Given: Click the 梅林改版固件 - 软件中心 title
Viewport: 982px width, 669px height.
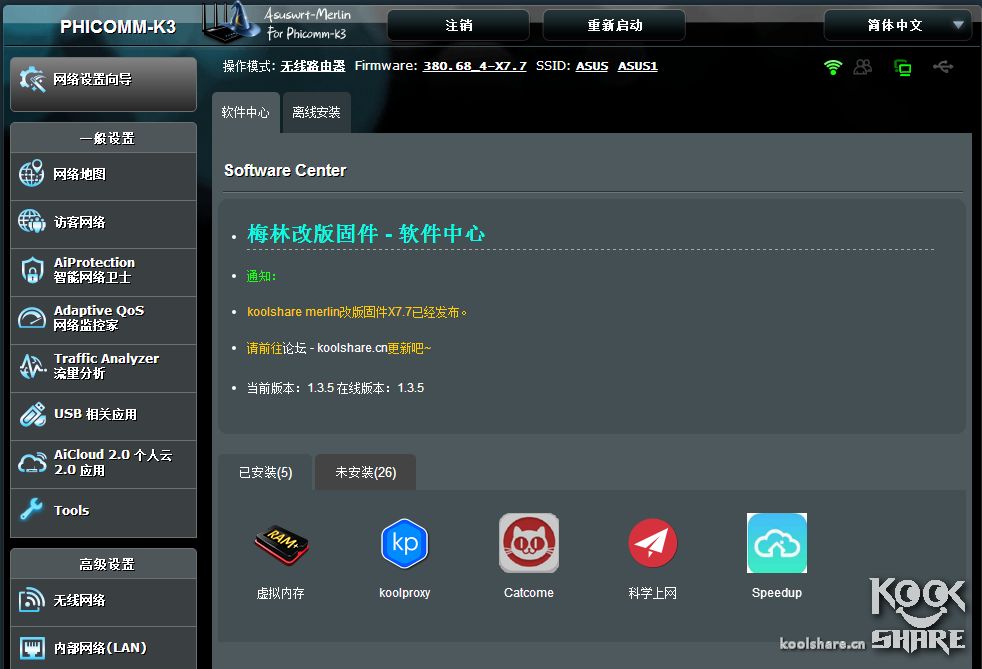Looking at the screenshot, I should [366, 234].
